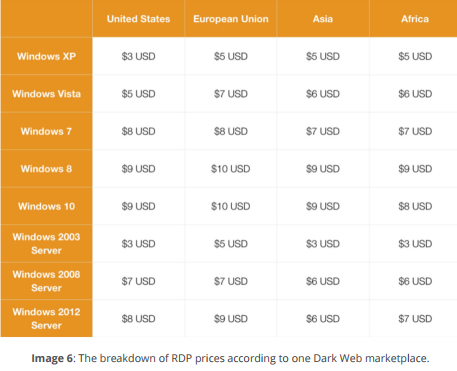Viewport: 457px width, 371px height.
Task: Select the Windows 10 row label
Action: (46, 206)
